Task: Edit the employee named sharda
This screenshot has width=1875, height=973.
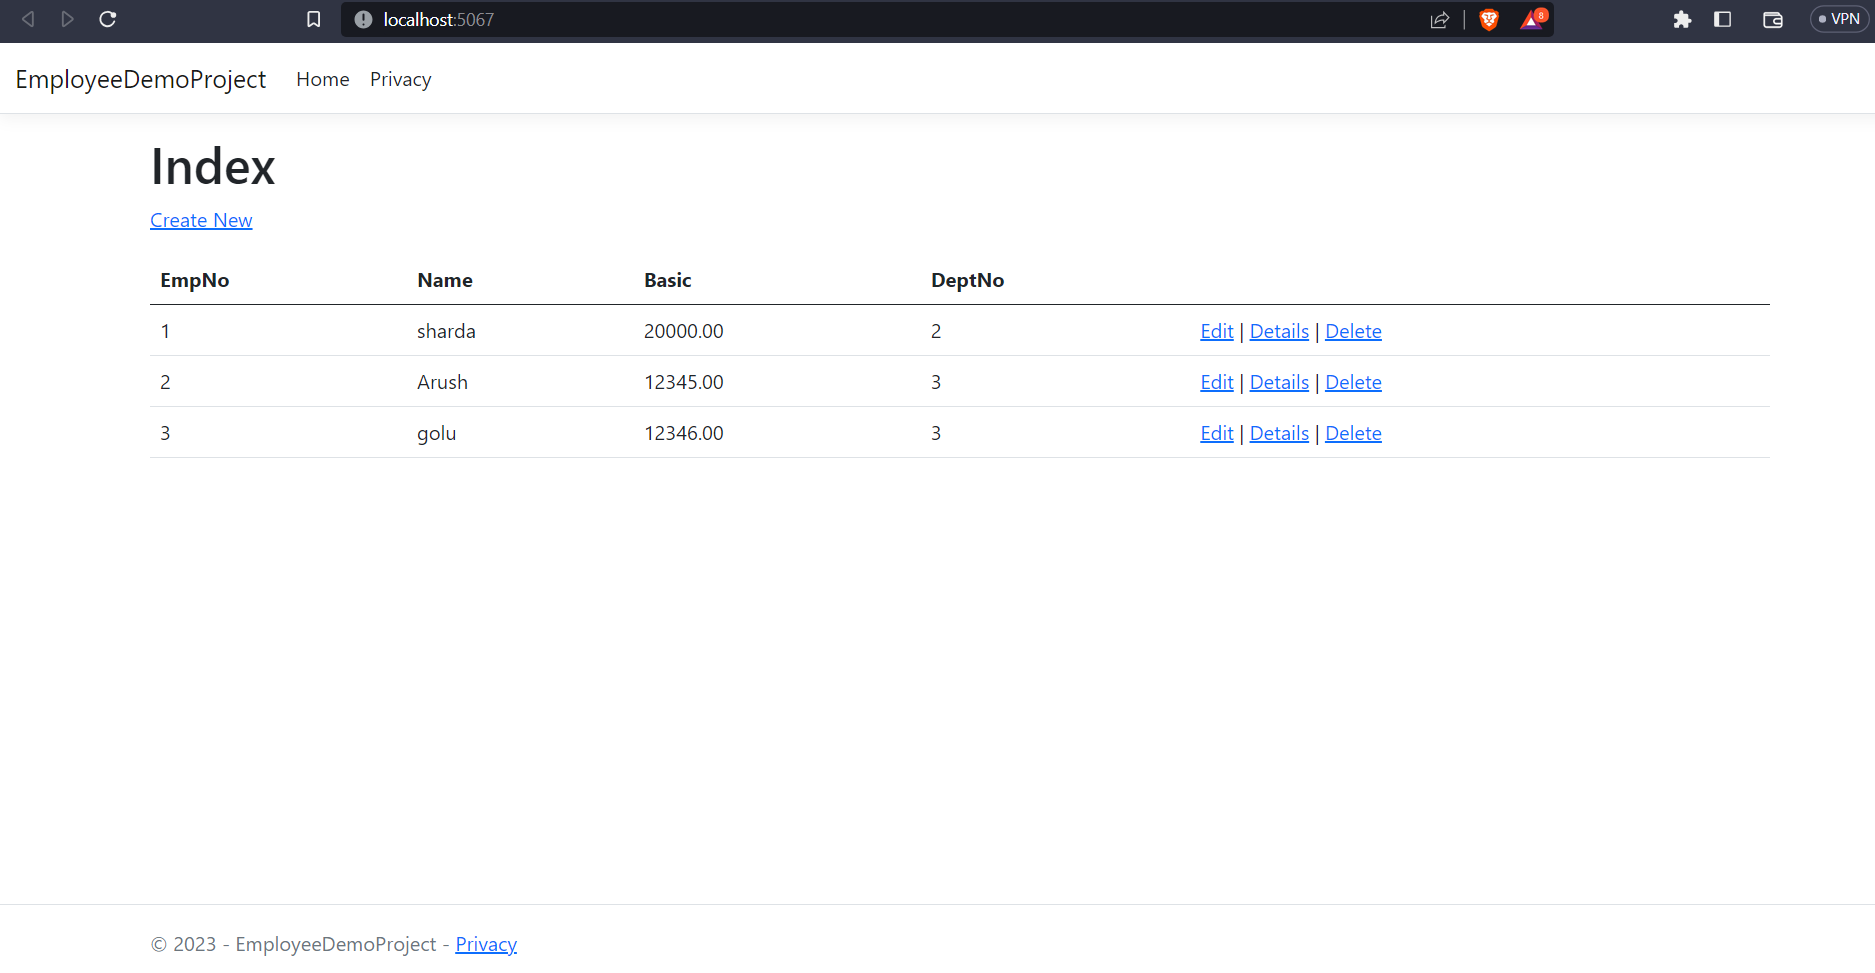Action: (x=1216, y=331)
